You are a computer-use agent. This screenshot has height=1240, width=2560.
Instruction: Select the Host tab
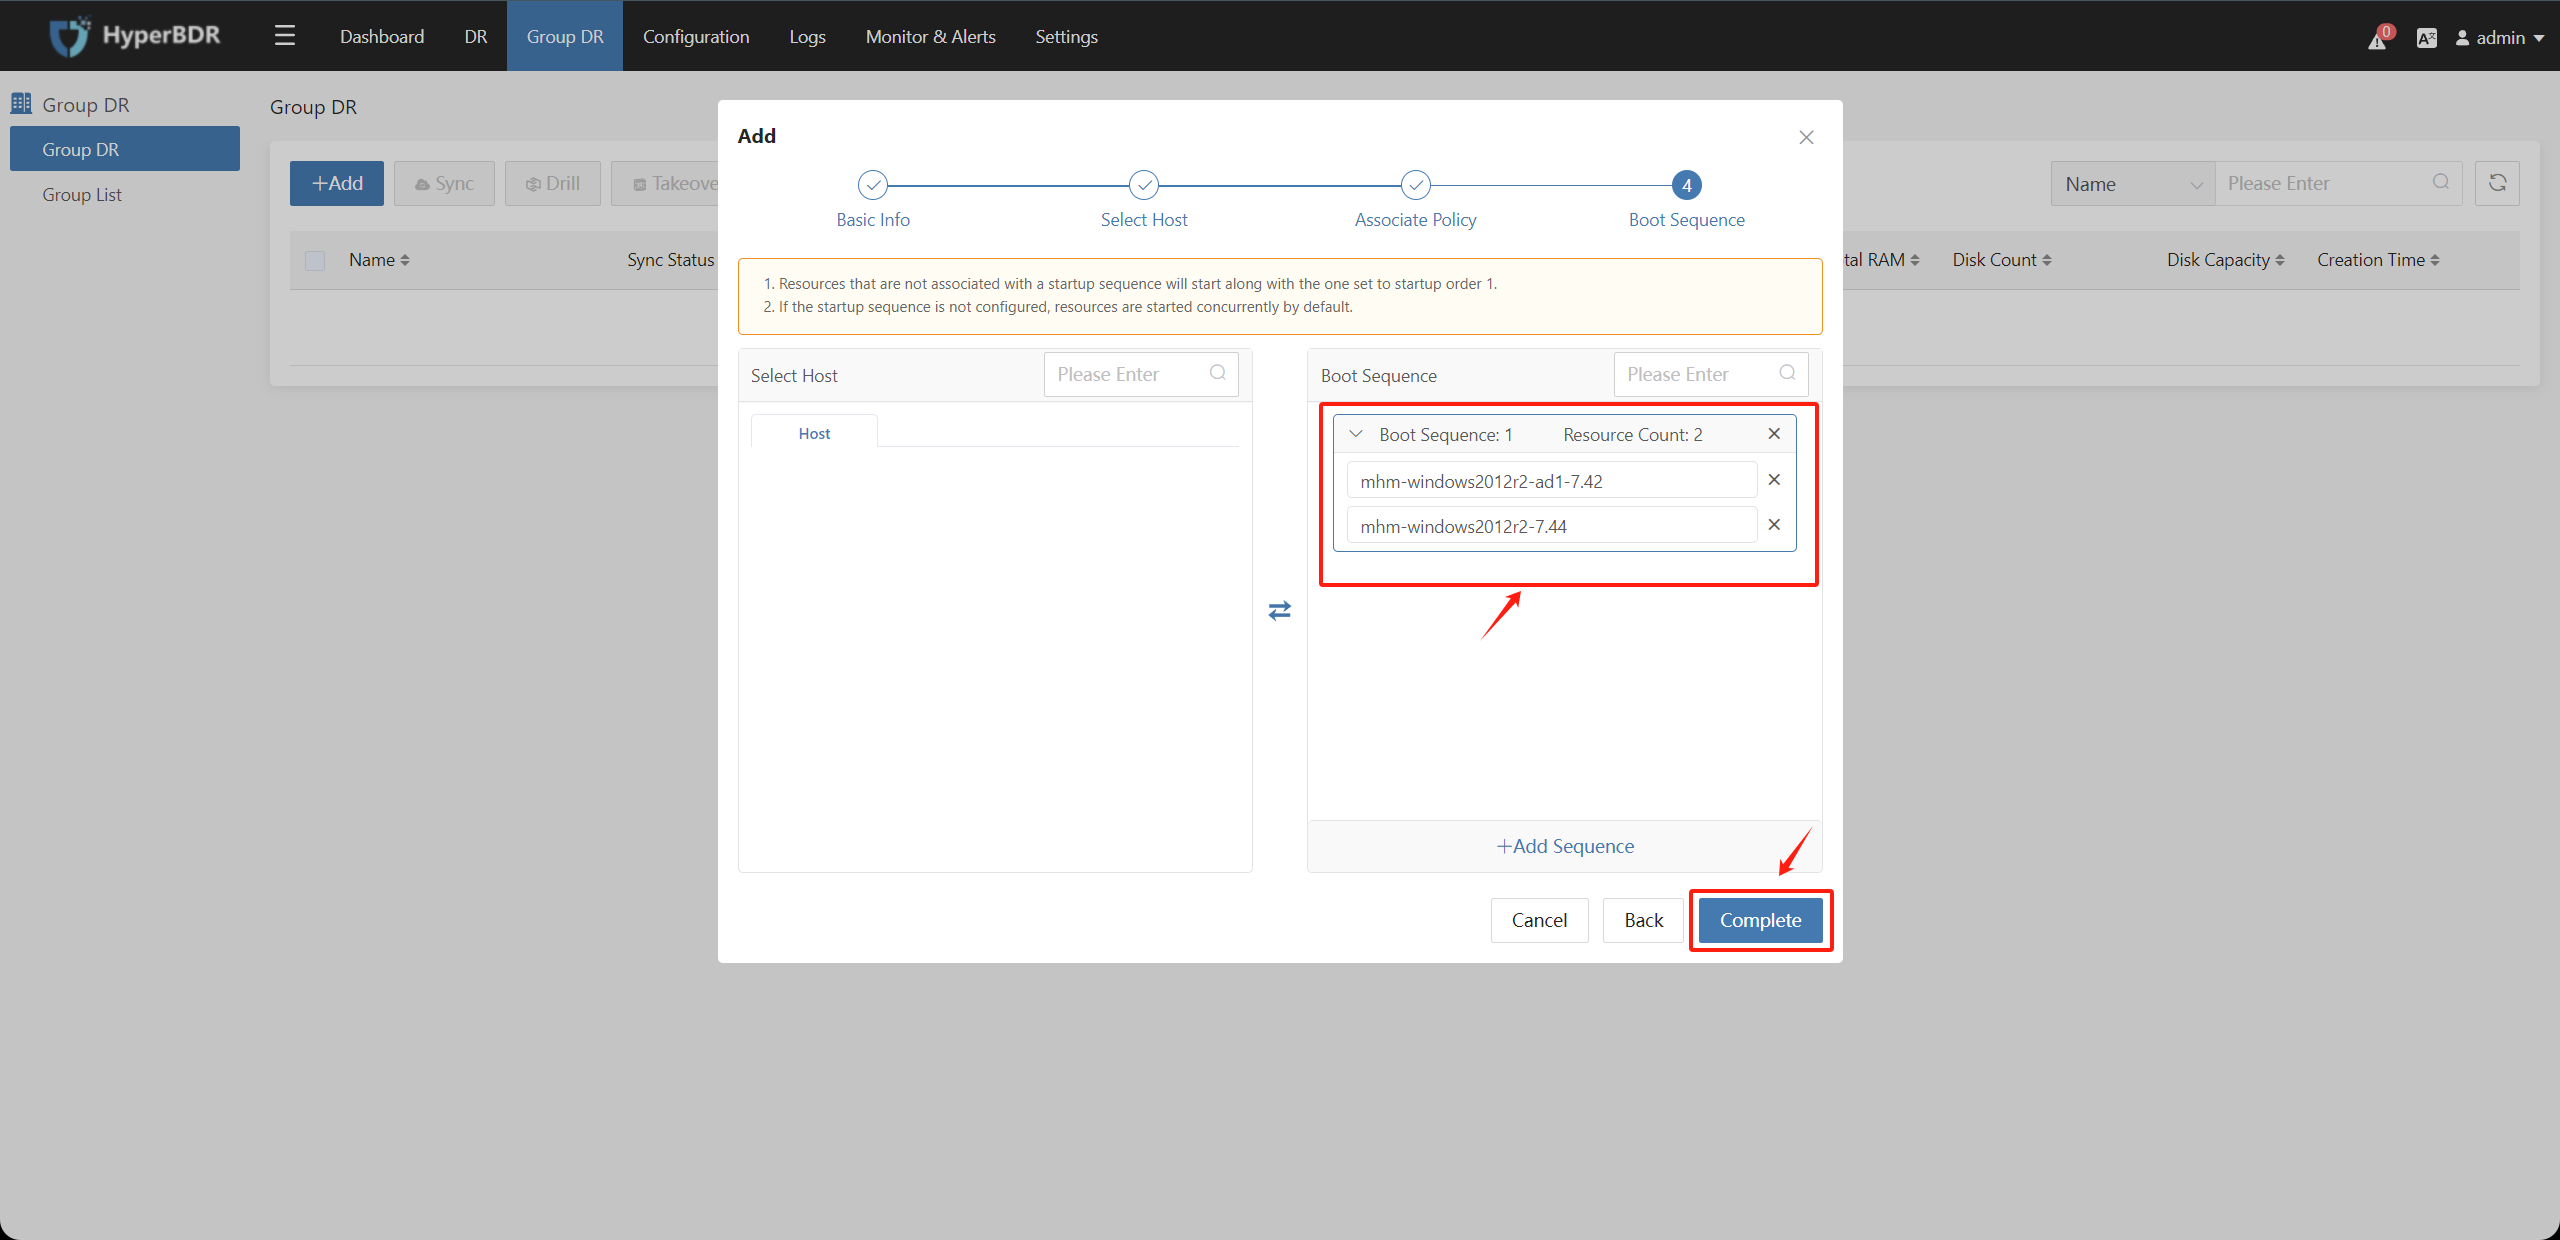(814, 433)
